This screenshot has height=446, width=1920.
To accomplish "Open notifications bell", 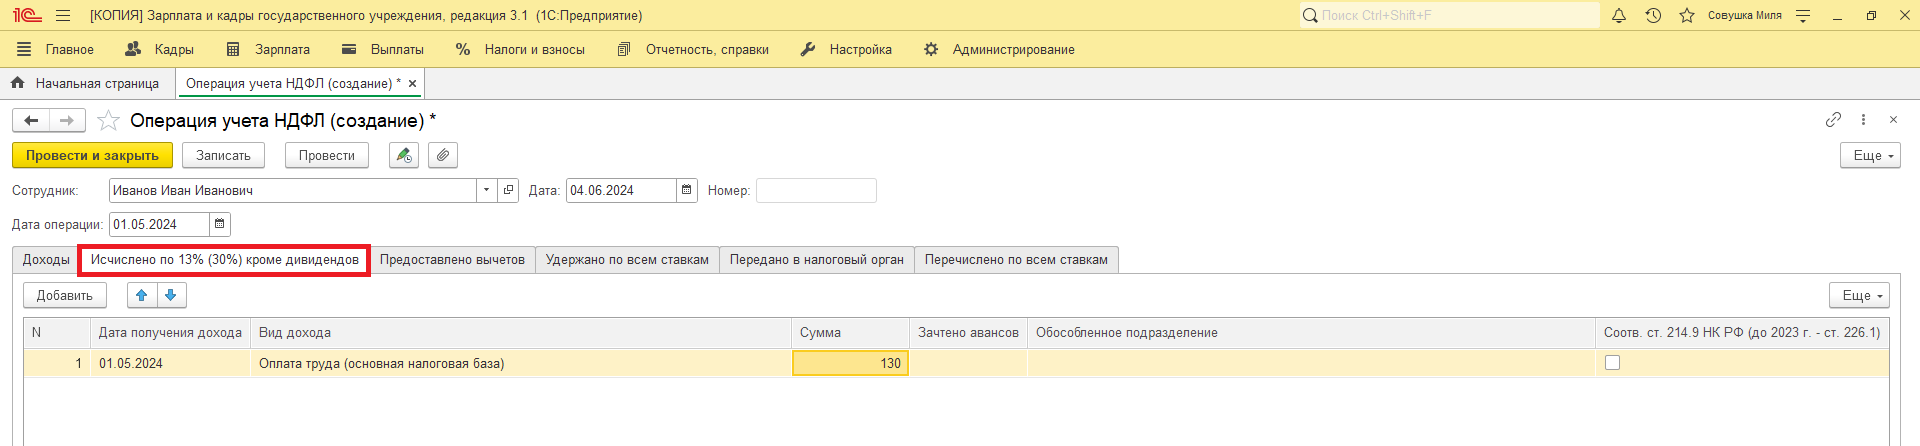I will click(1619, 16).
